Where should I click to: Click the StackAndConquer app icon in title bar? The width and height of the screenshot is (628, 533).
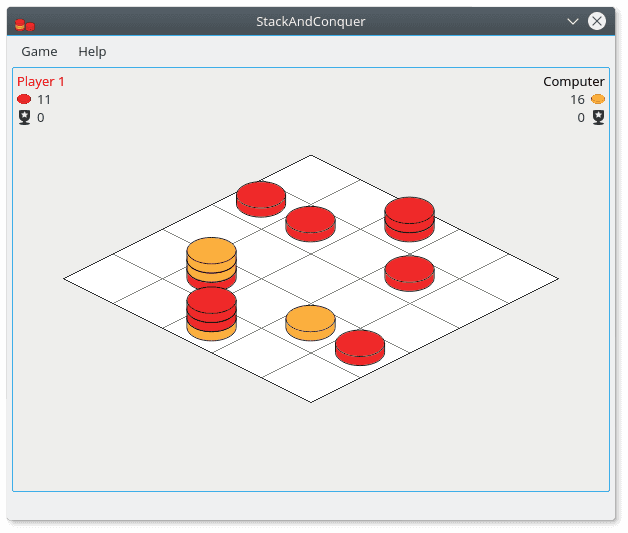pos(25,25)
